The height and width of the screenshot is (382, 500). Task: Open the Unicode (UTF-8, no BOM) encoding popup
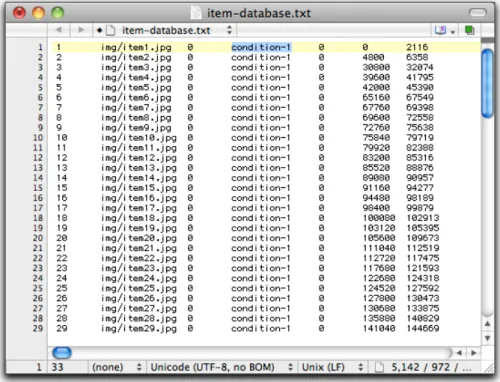[x=221, y=367]
